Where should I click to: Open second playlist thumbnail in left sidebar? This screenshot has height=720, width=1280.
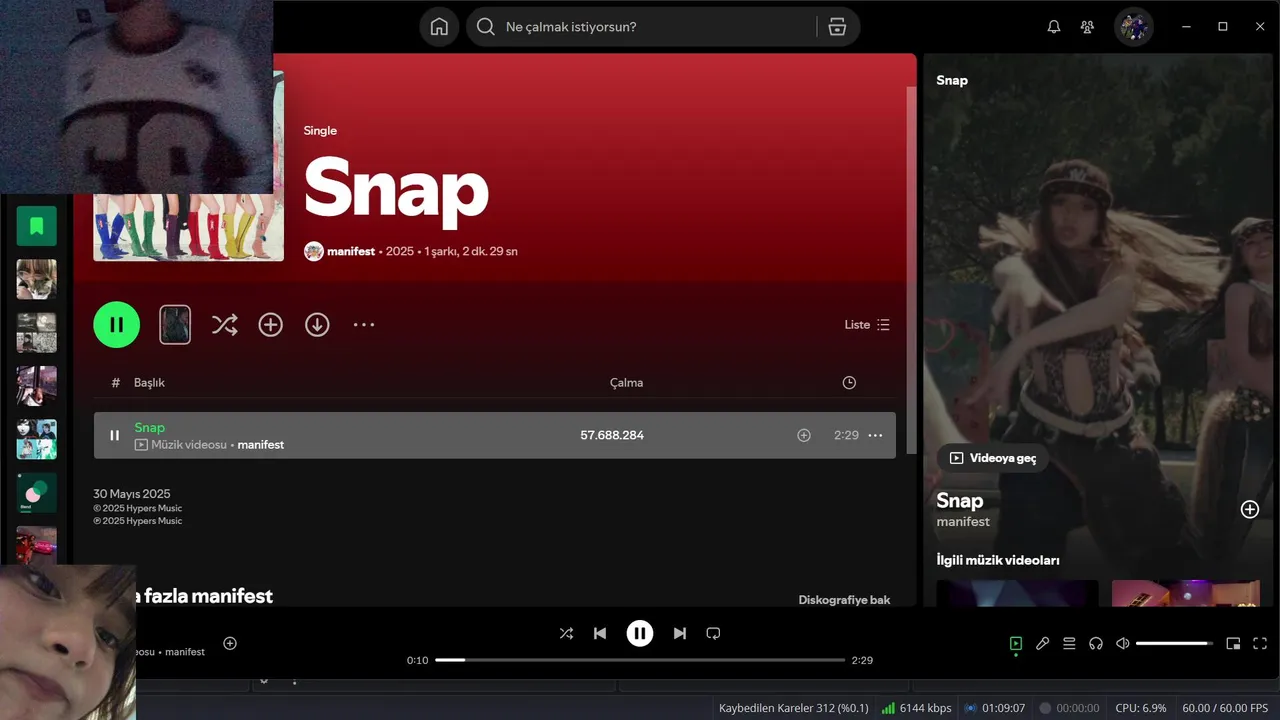37,332
